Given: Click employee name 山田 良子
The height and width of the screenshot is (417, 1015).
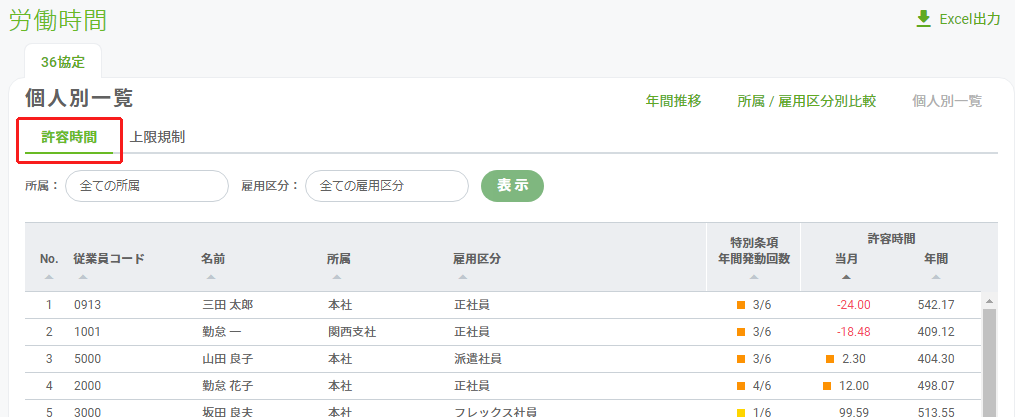Looking at the screenshot, I should click(x=227, y=359).
